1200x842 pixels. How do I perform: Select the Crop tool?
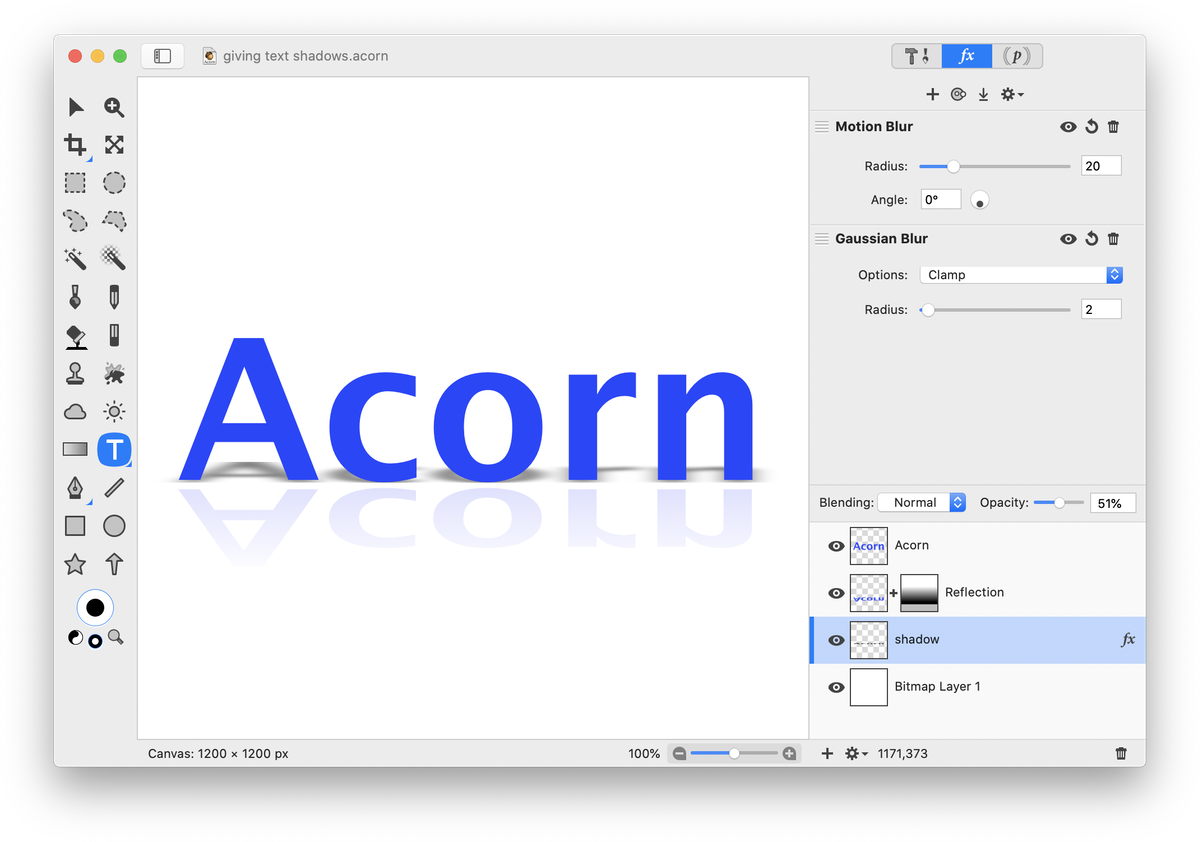point(76,145)
